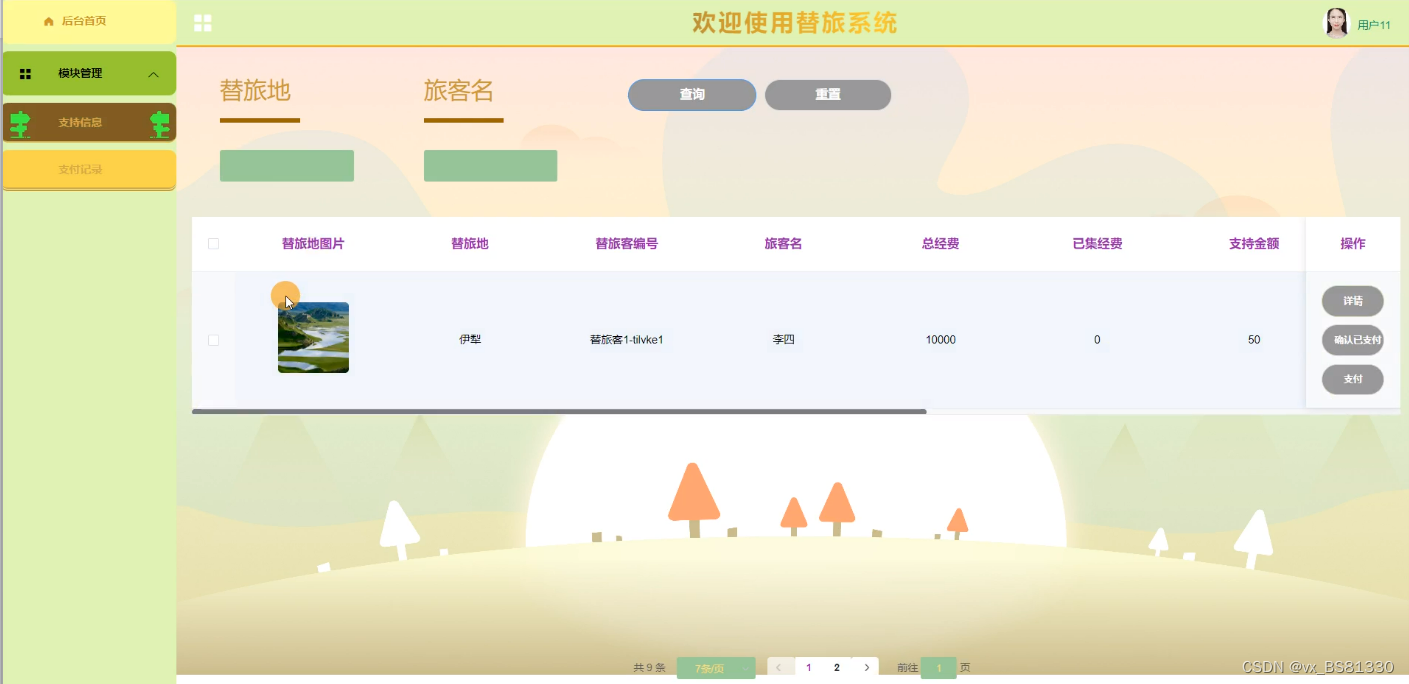The width and height of the screenshot is (1409, 684).
Task: Click the 总经费 column header
Action: pyautogui.click(x=941, y=244)
